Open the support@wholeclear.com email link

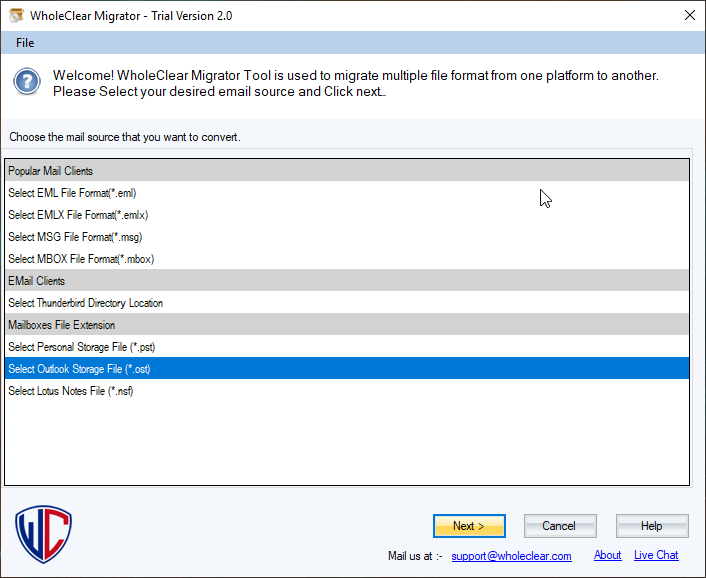[511, 556]
